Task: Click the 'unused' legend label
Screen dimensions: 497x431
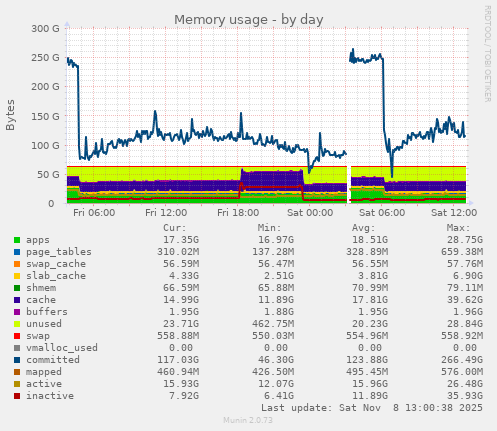Action: pyautogui.click(x=44, y=324)
